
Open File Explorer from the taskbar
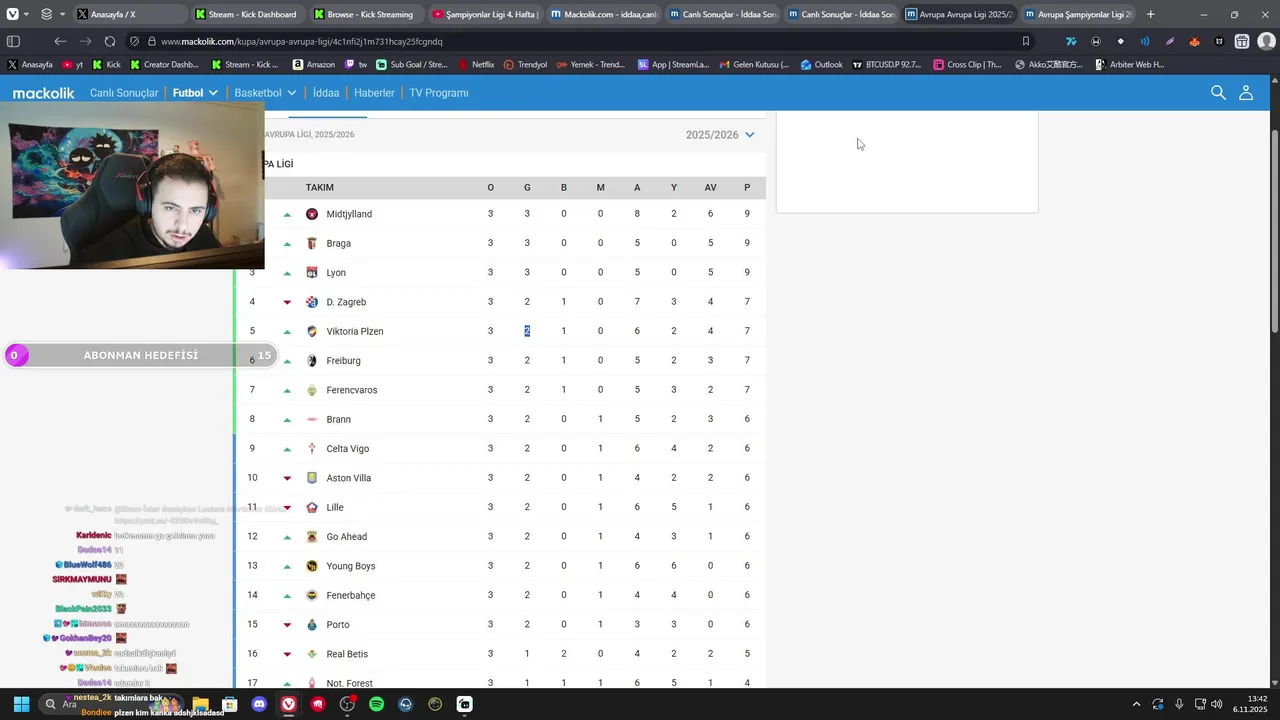pyautogui.click(x=201, y=704)
